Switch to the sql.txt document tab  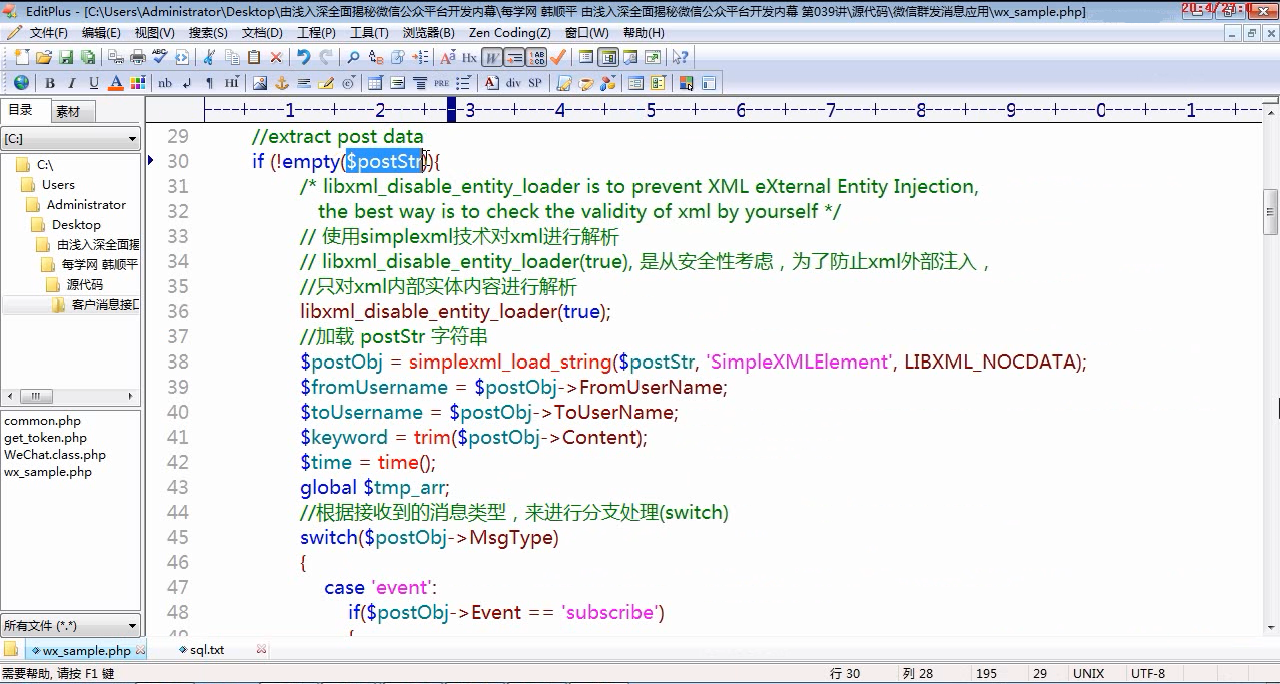pos(207,650)
